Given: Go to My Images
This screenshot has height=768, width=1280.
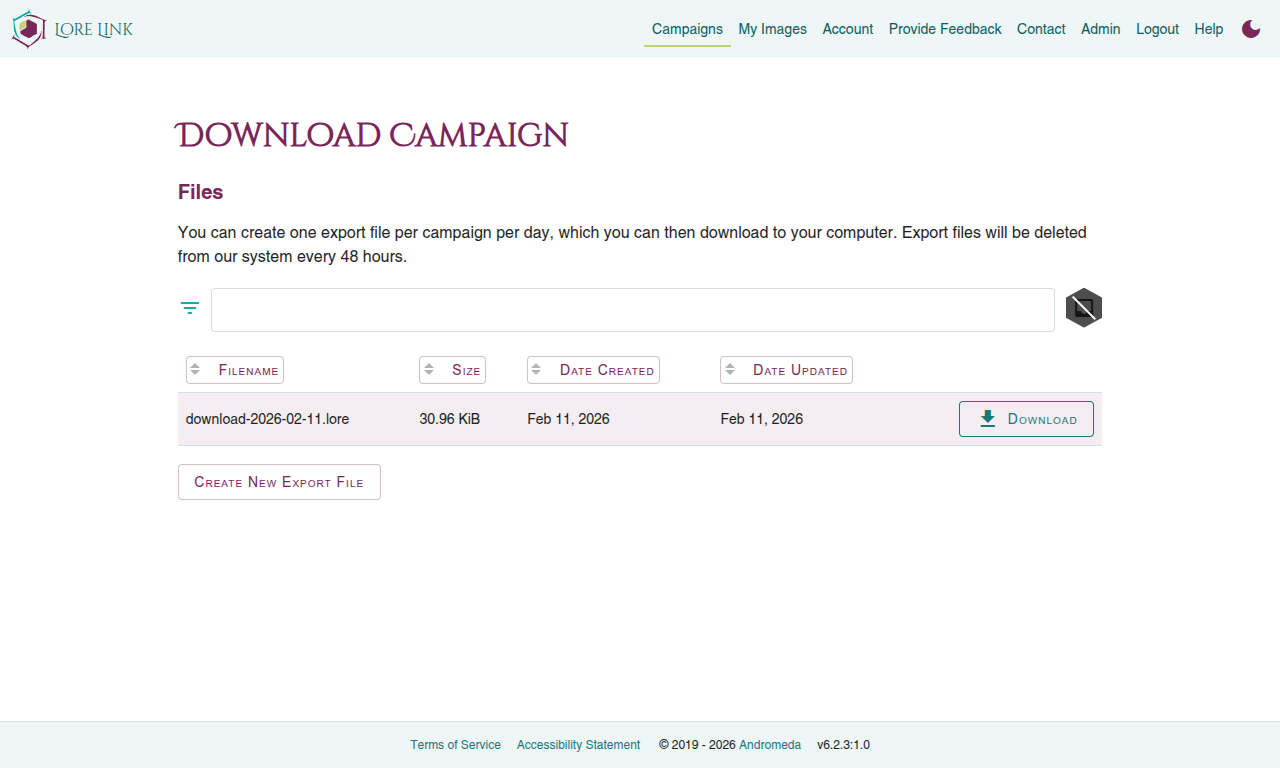Looking at the screenshot, I should click(772, 29).
